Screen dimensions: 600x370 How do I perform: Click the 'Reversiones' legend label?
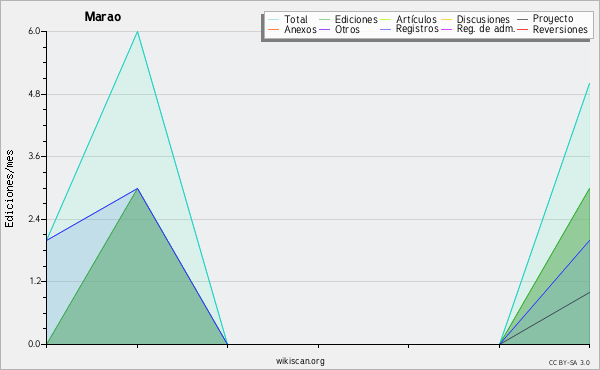pyautogui.click(x=560, y=29)
